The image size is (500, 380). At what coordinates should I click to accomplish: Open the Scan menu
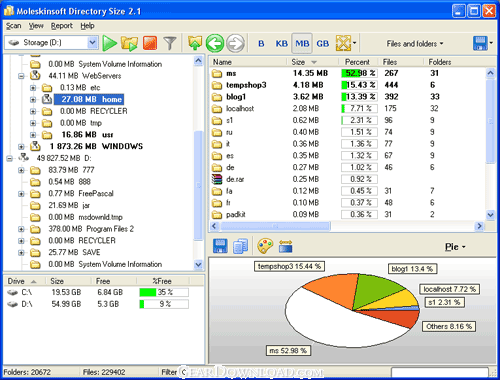click(x=13, y=26)
